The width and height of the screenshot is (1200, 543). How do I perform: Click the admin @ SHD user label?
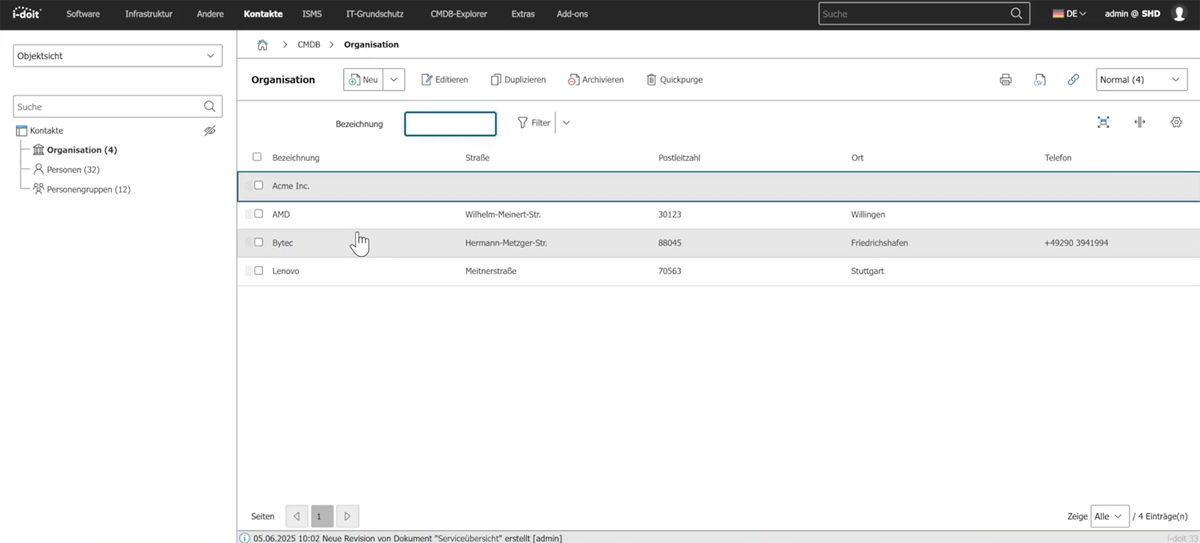[x=1132, y=14]
